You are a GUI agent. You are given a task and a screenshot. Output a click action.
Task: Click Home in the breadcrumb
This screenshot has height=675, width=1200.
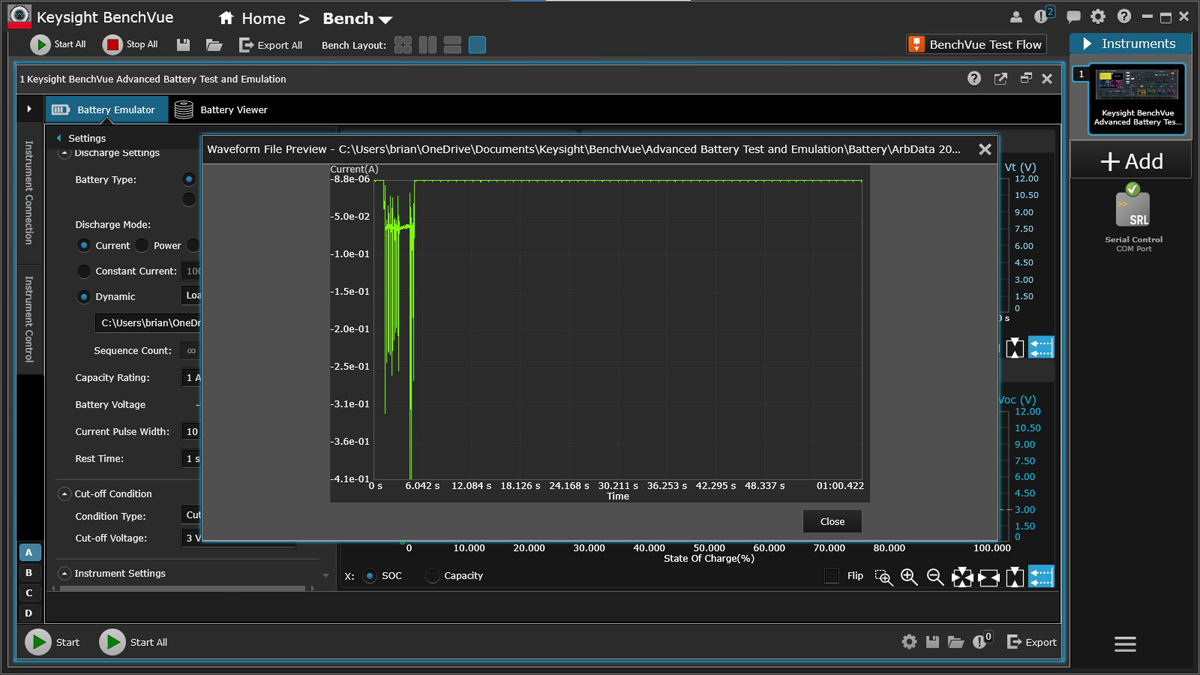click(252, 19)
